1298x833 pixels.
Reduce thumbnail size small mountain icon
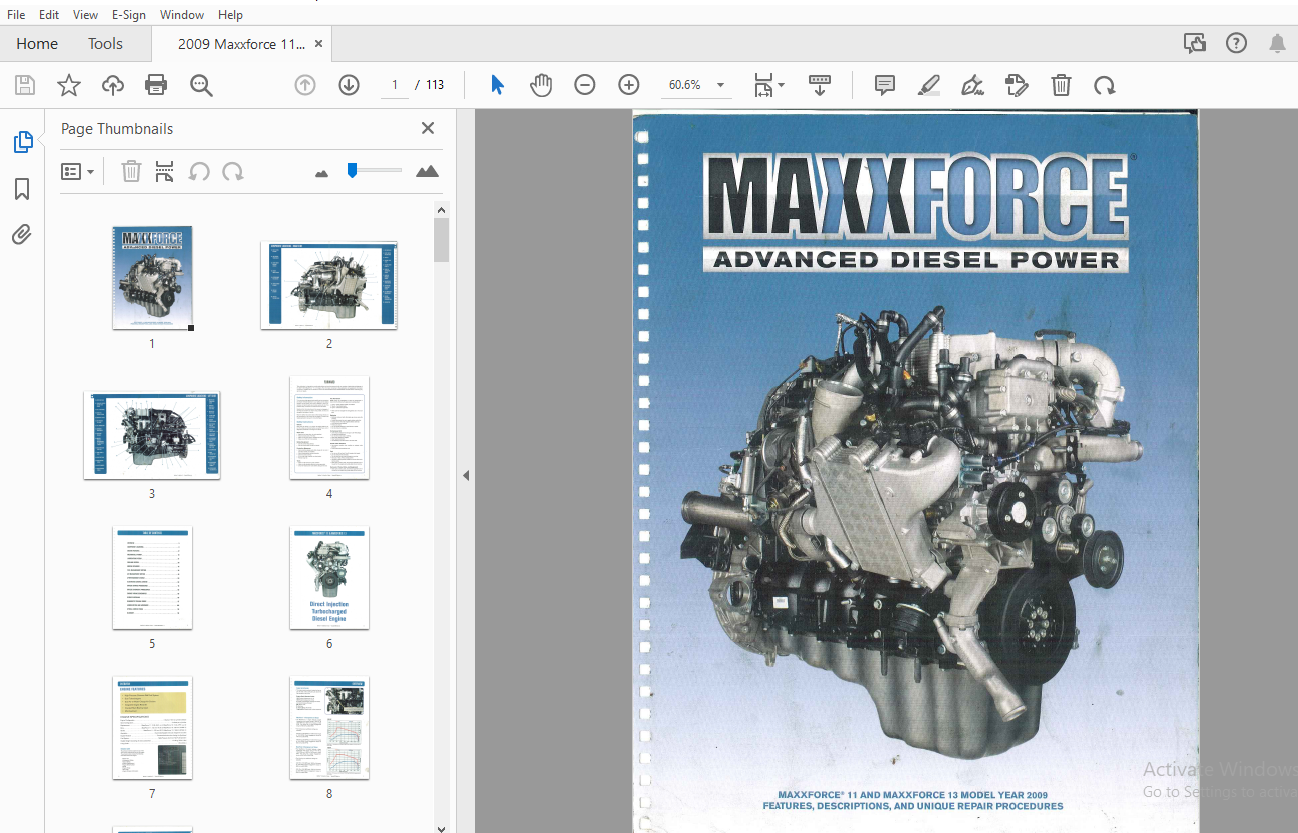point(321,173)
